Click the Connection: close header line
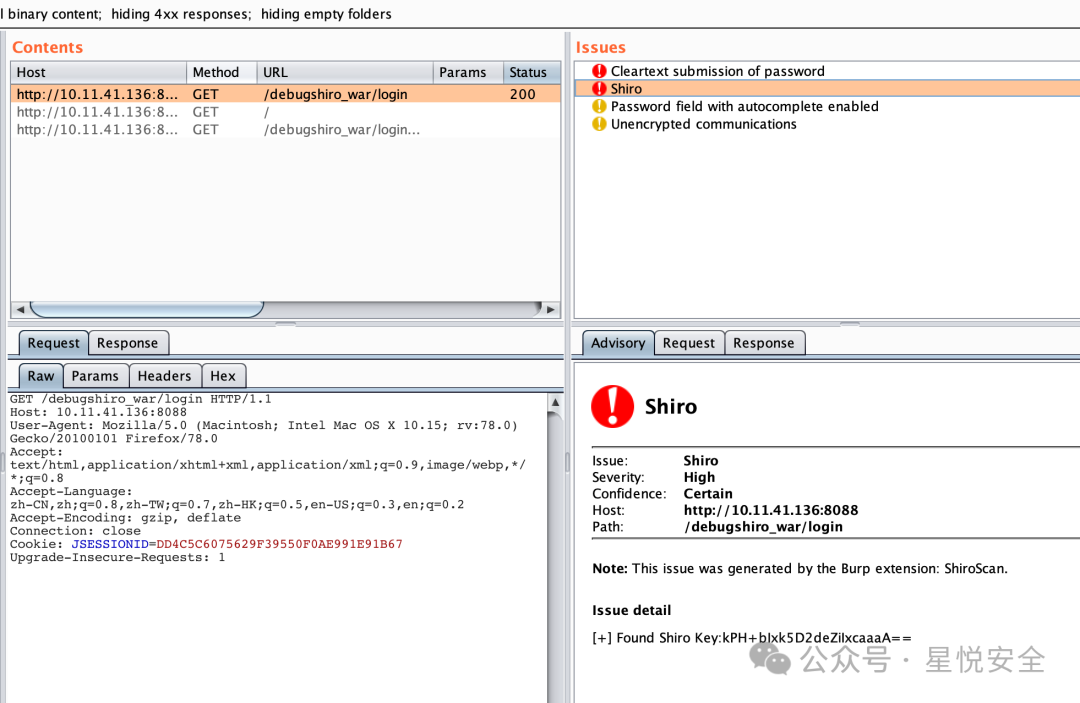Image resolution: width=1080 pixels, height=703 pixels. pyautogui.click(x=75, y=531)
